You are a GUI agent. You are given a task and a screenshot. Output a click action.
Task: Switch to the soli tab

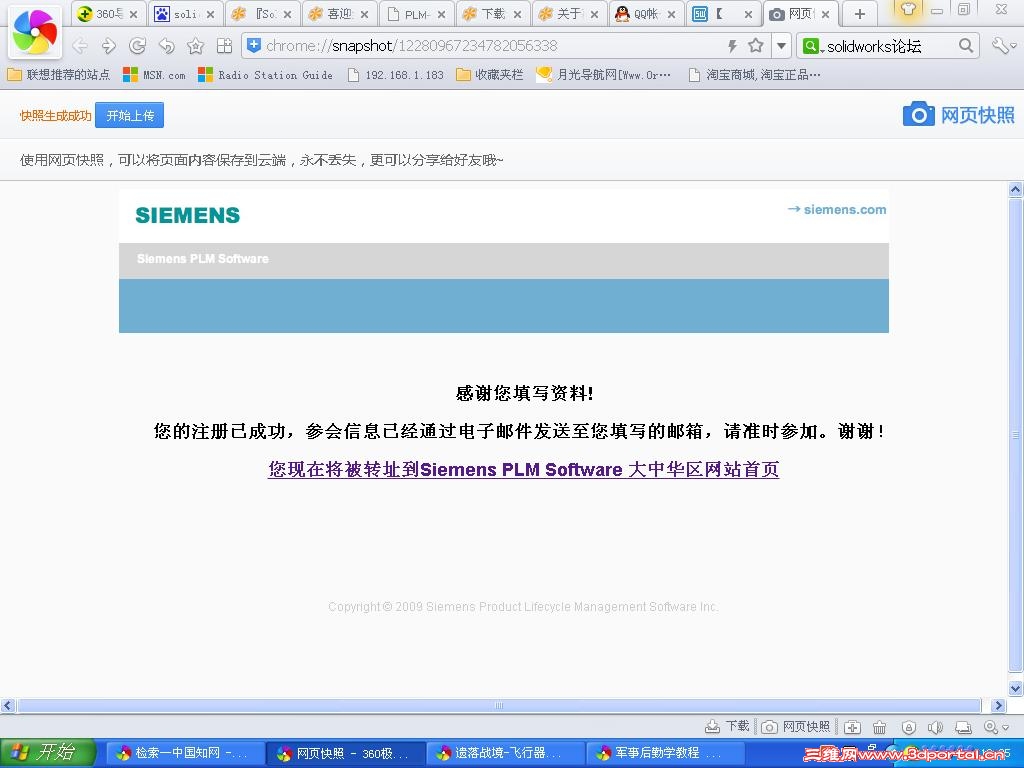tap(185, 14)
